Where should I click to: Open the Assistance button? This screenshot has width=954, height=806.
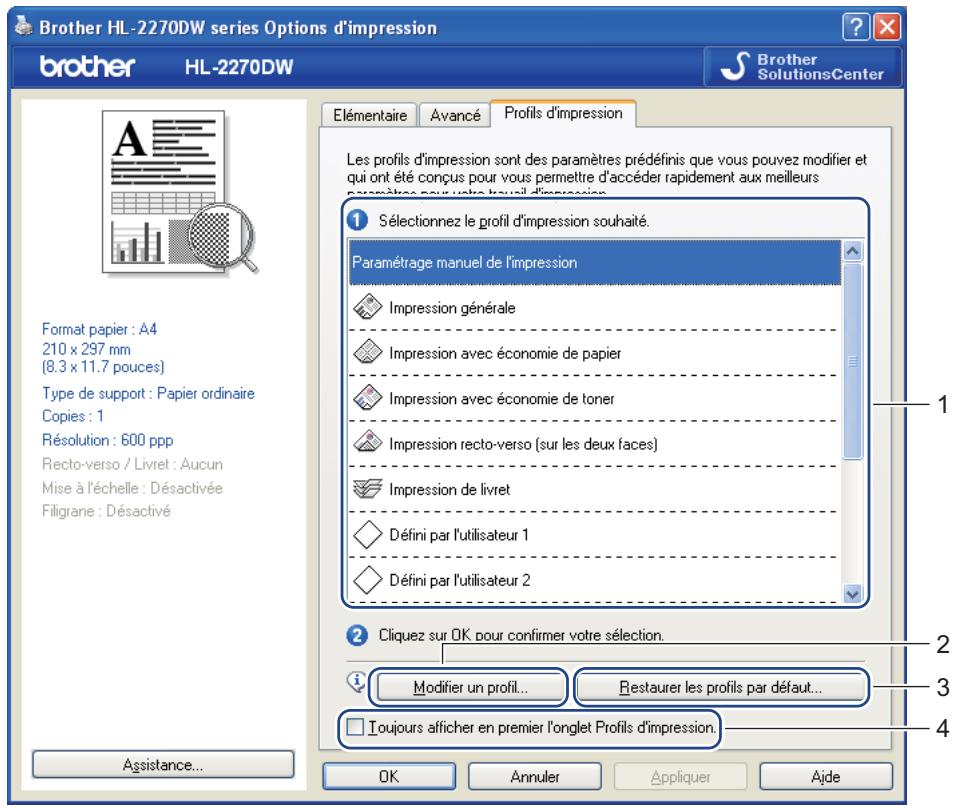[163, 765]
